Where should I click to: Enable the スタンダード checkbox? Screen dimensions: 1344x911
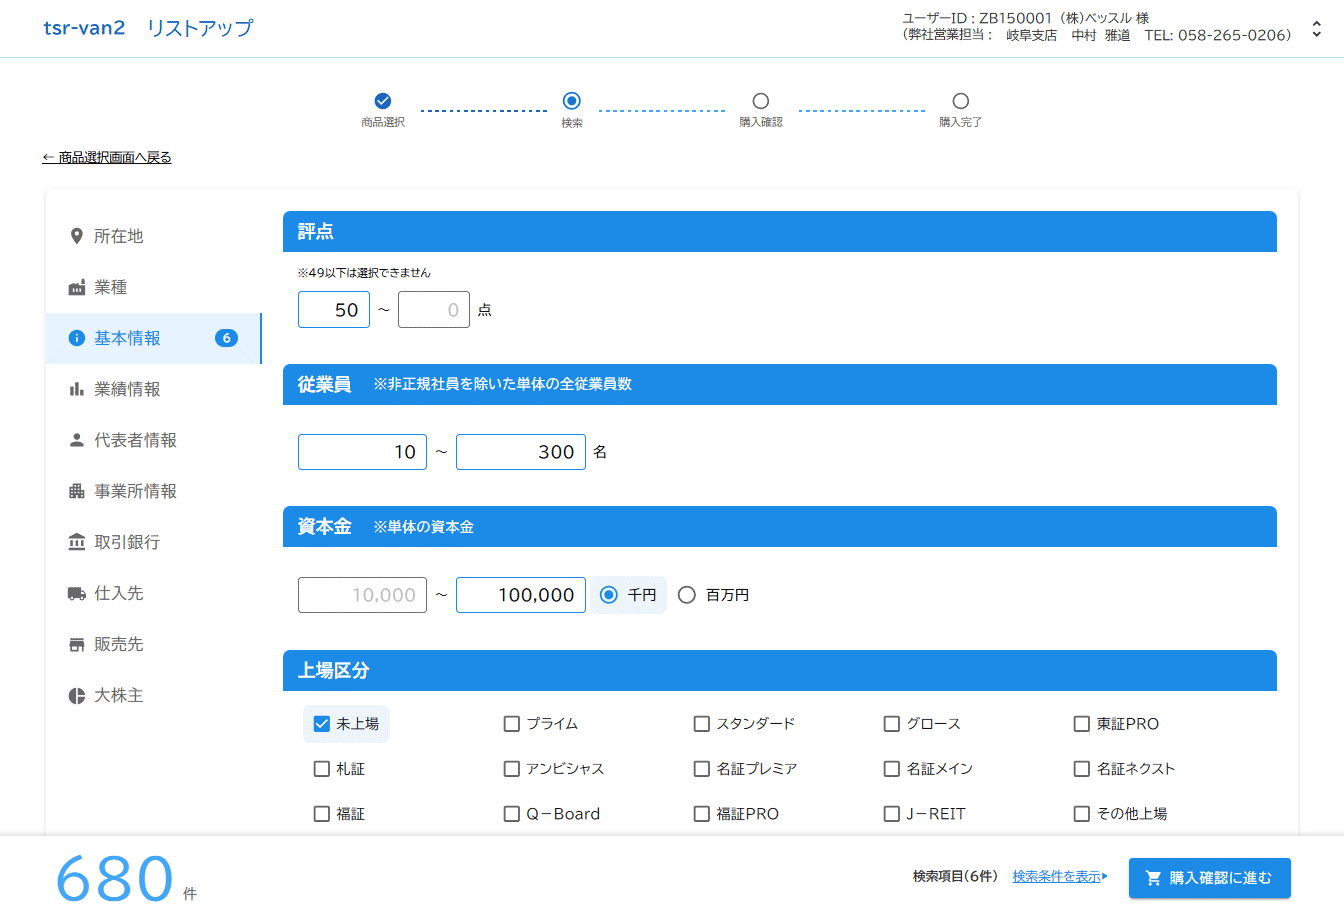pos(702,724)
